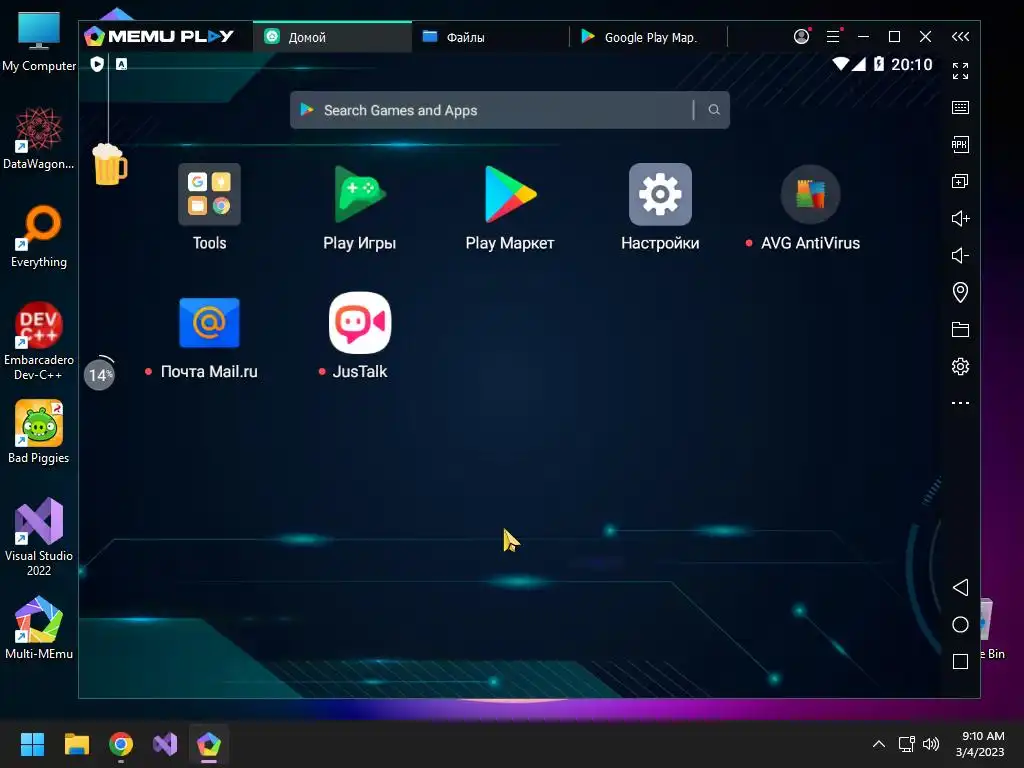Select the DataWagon desktop shortcut
Screen dimensions: 1024x768
click(39, 138)
